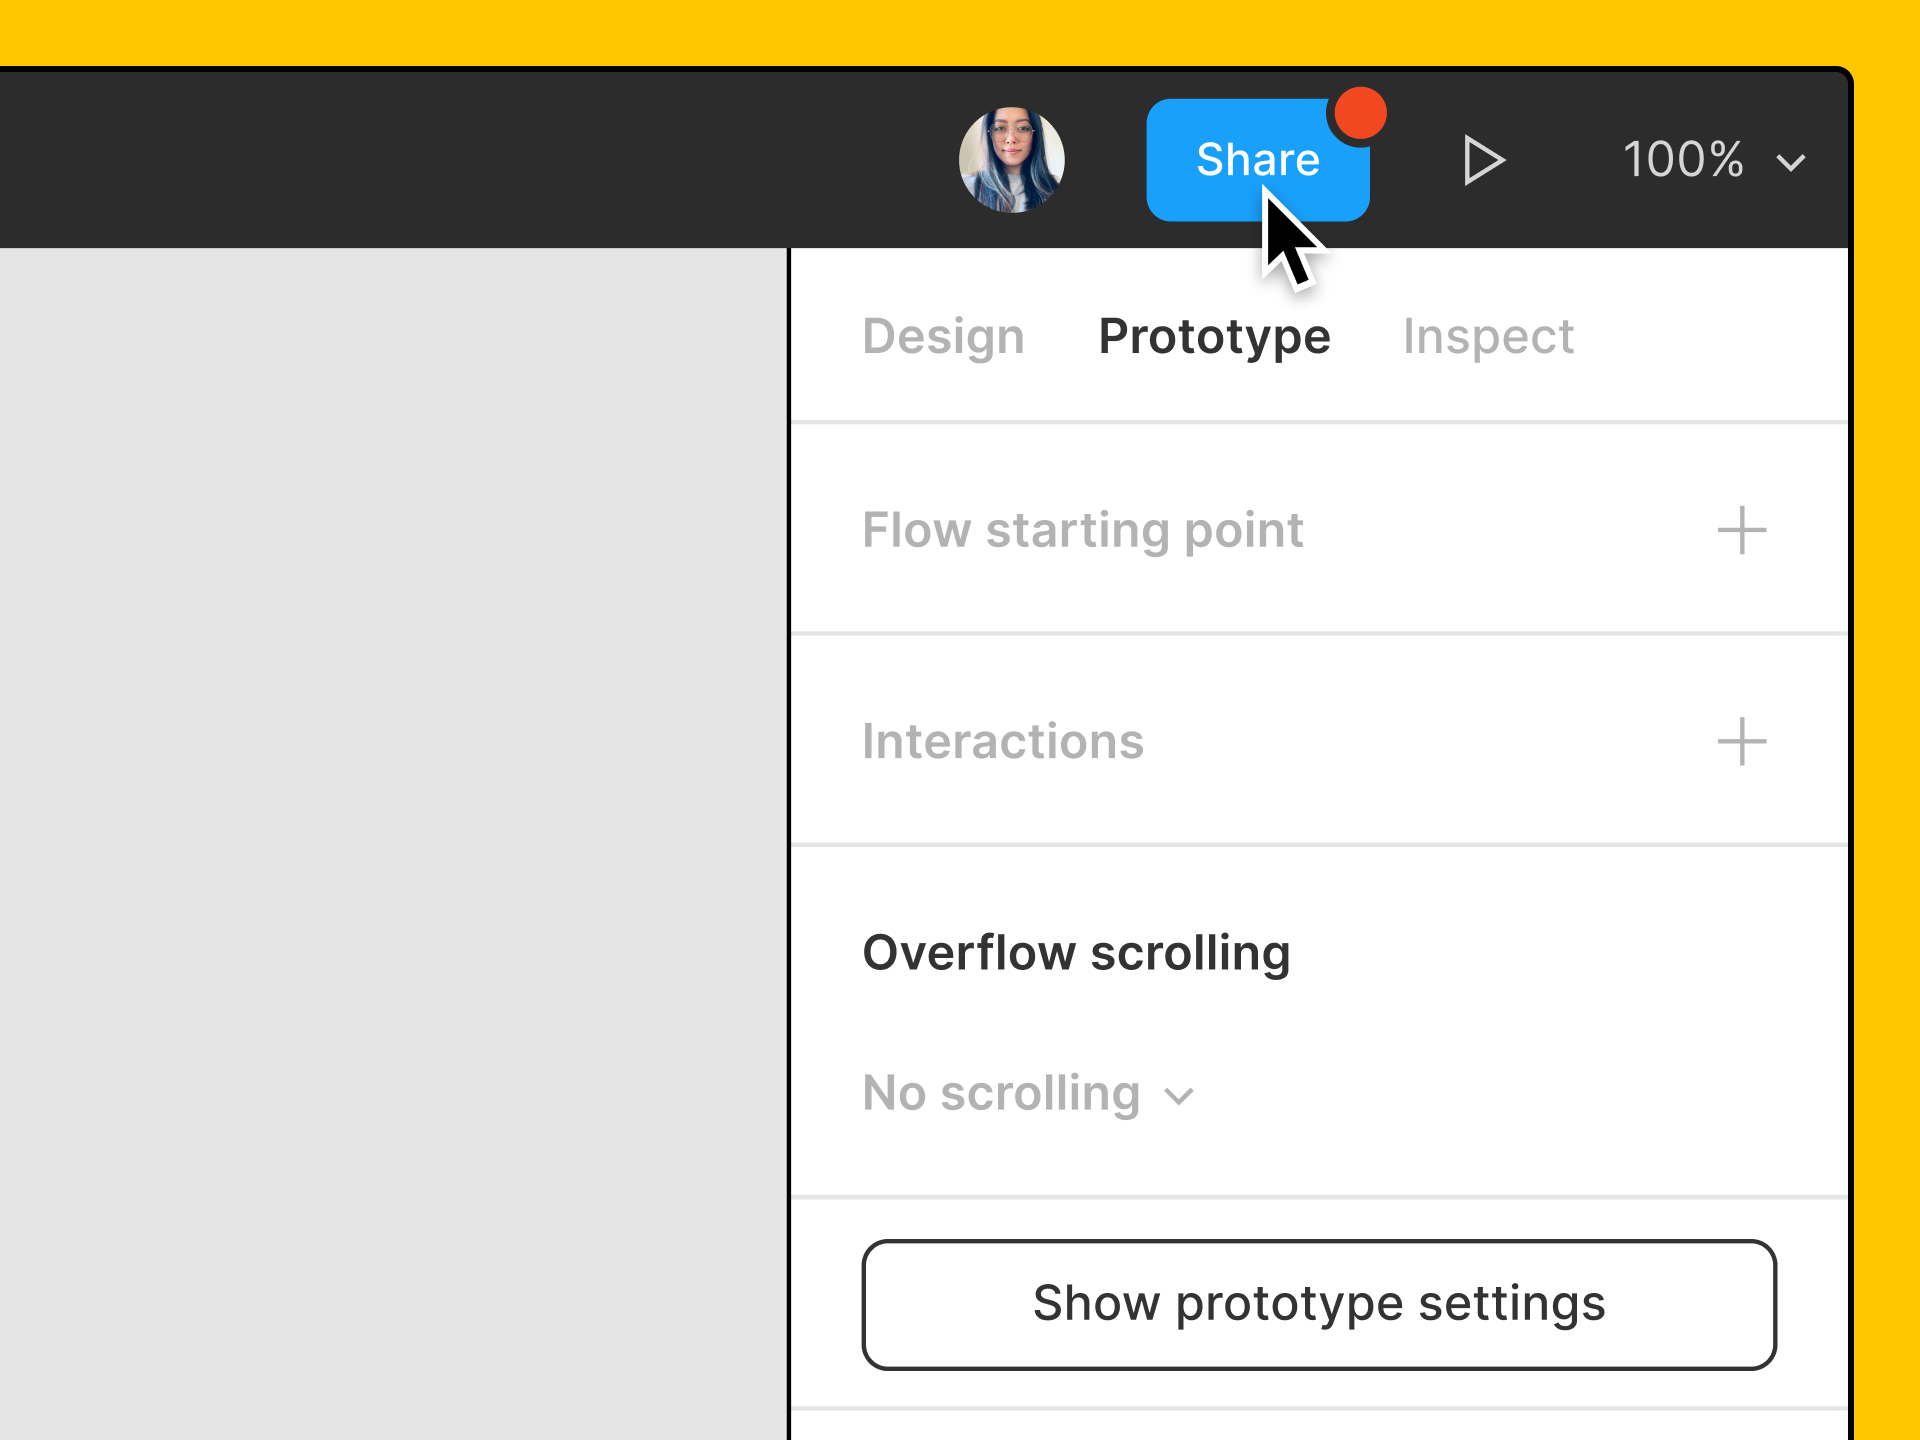Viewport: 1920px width, 1440px height.
Task: Click the user profile avatar
Action: [1011, 160]
